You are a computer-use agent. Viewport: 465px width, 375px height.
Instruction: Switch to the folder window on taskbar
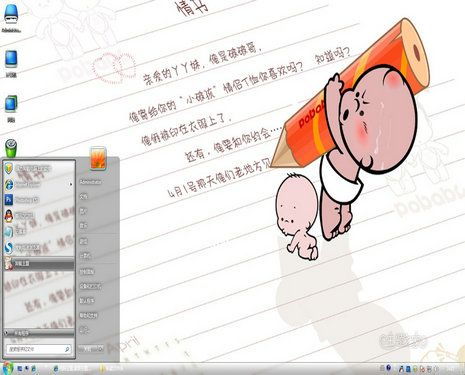point(112,368)
